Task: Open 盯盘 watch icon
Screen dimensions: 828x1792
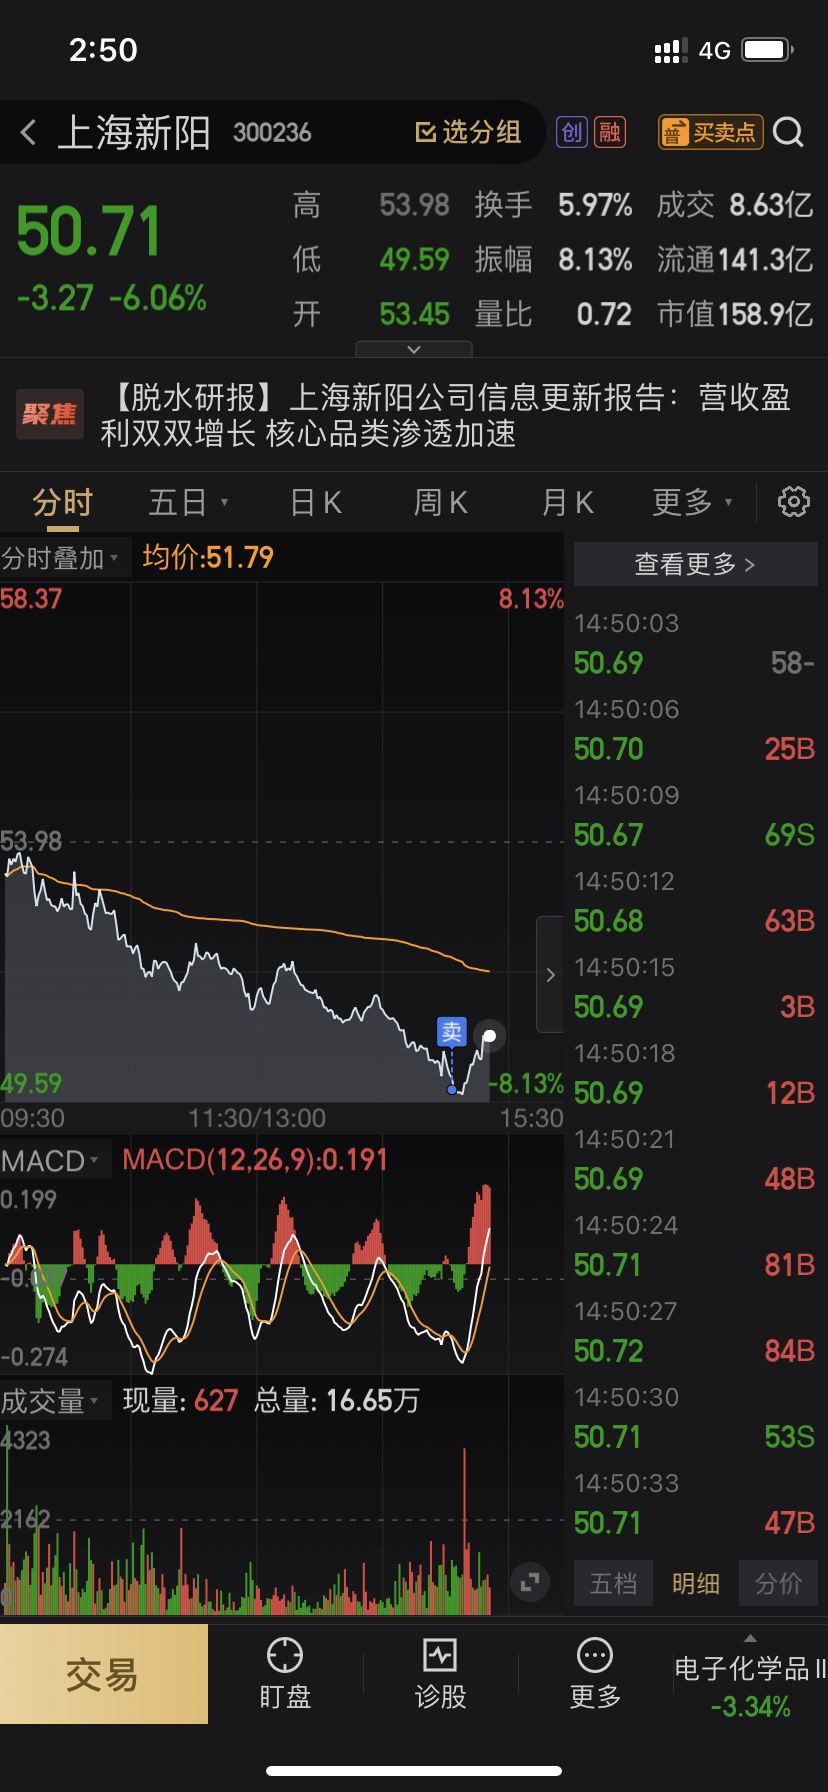Action: pyautogui.click(x=285, y=1673)
